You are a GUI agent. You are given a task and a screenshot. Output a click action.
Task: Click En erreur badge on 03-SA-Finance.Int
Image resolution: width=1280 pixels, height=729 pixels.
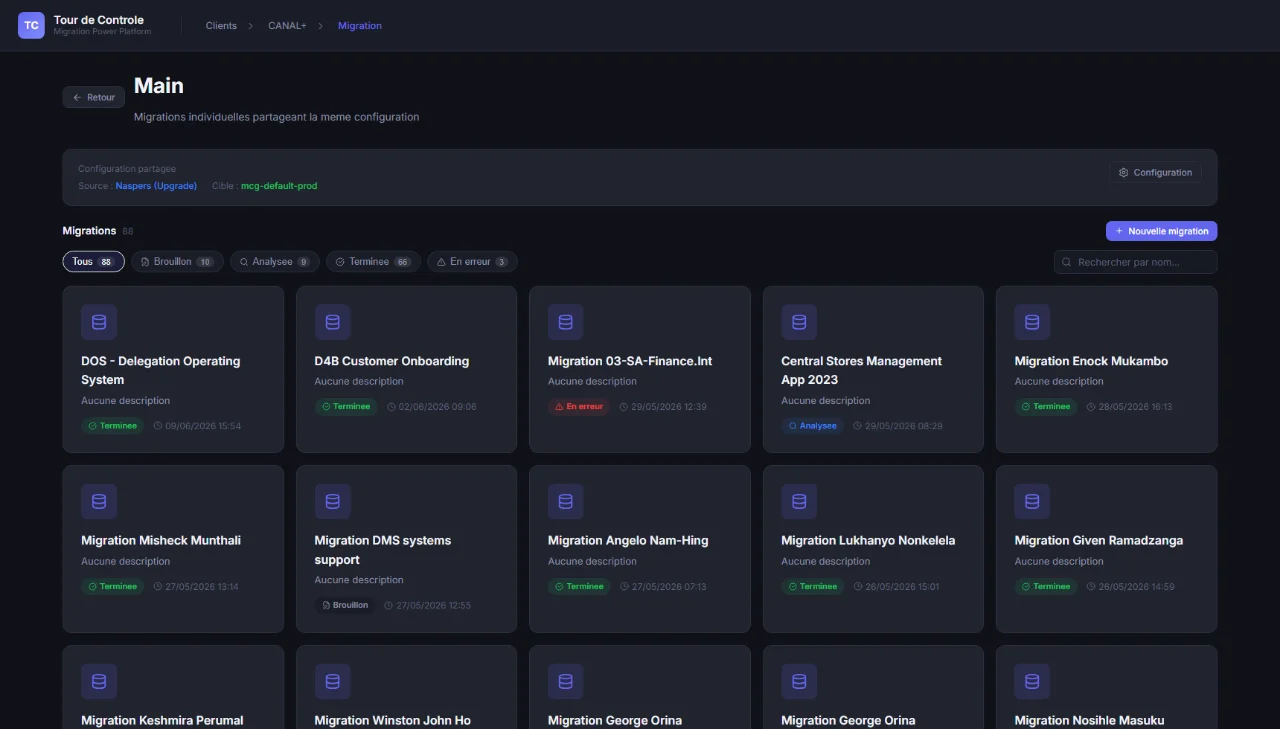pos(580,407)
